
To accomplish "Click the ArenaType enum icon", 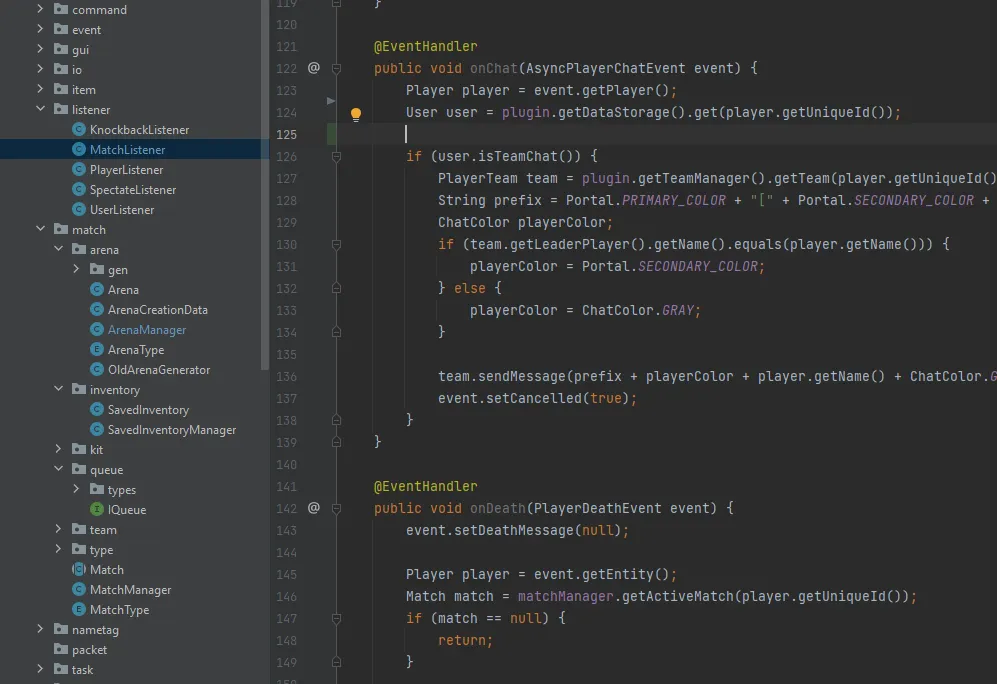I will pos(97,350).
